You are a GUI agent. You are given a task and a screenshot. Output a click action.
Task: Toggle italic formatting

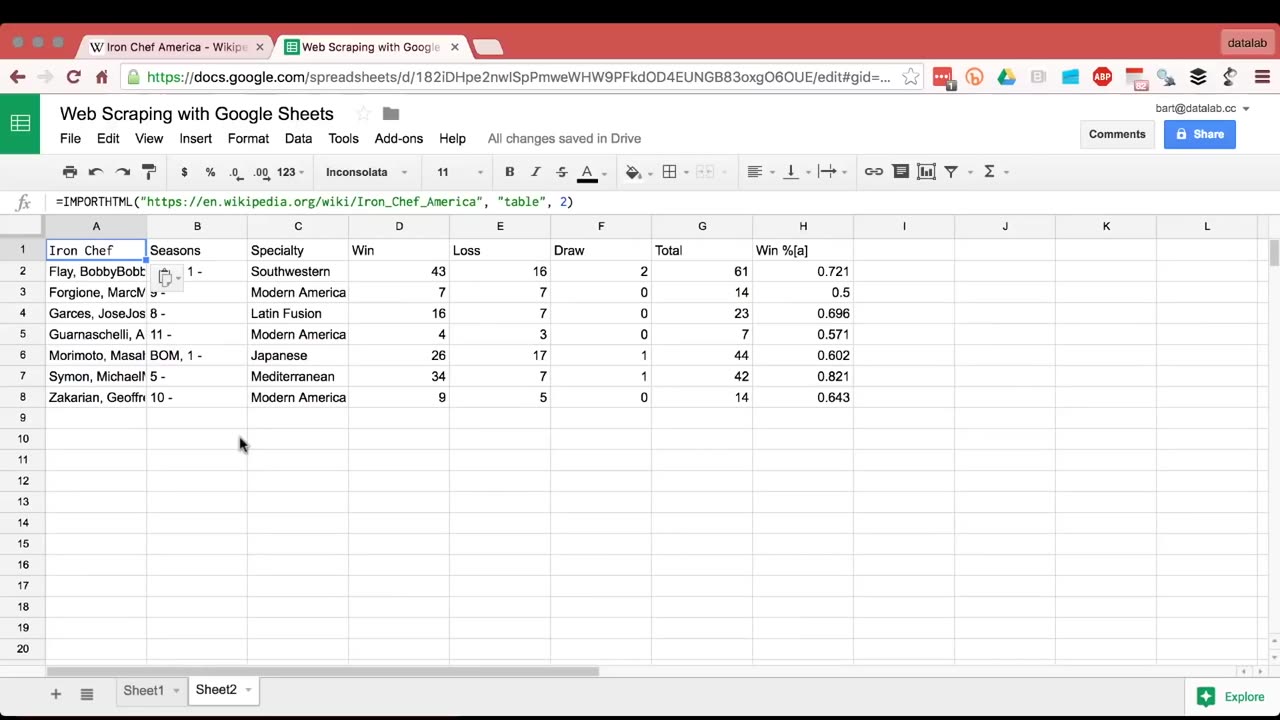pos(535,172)
